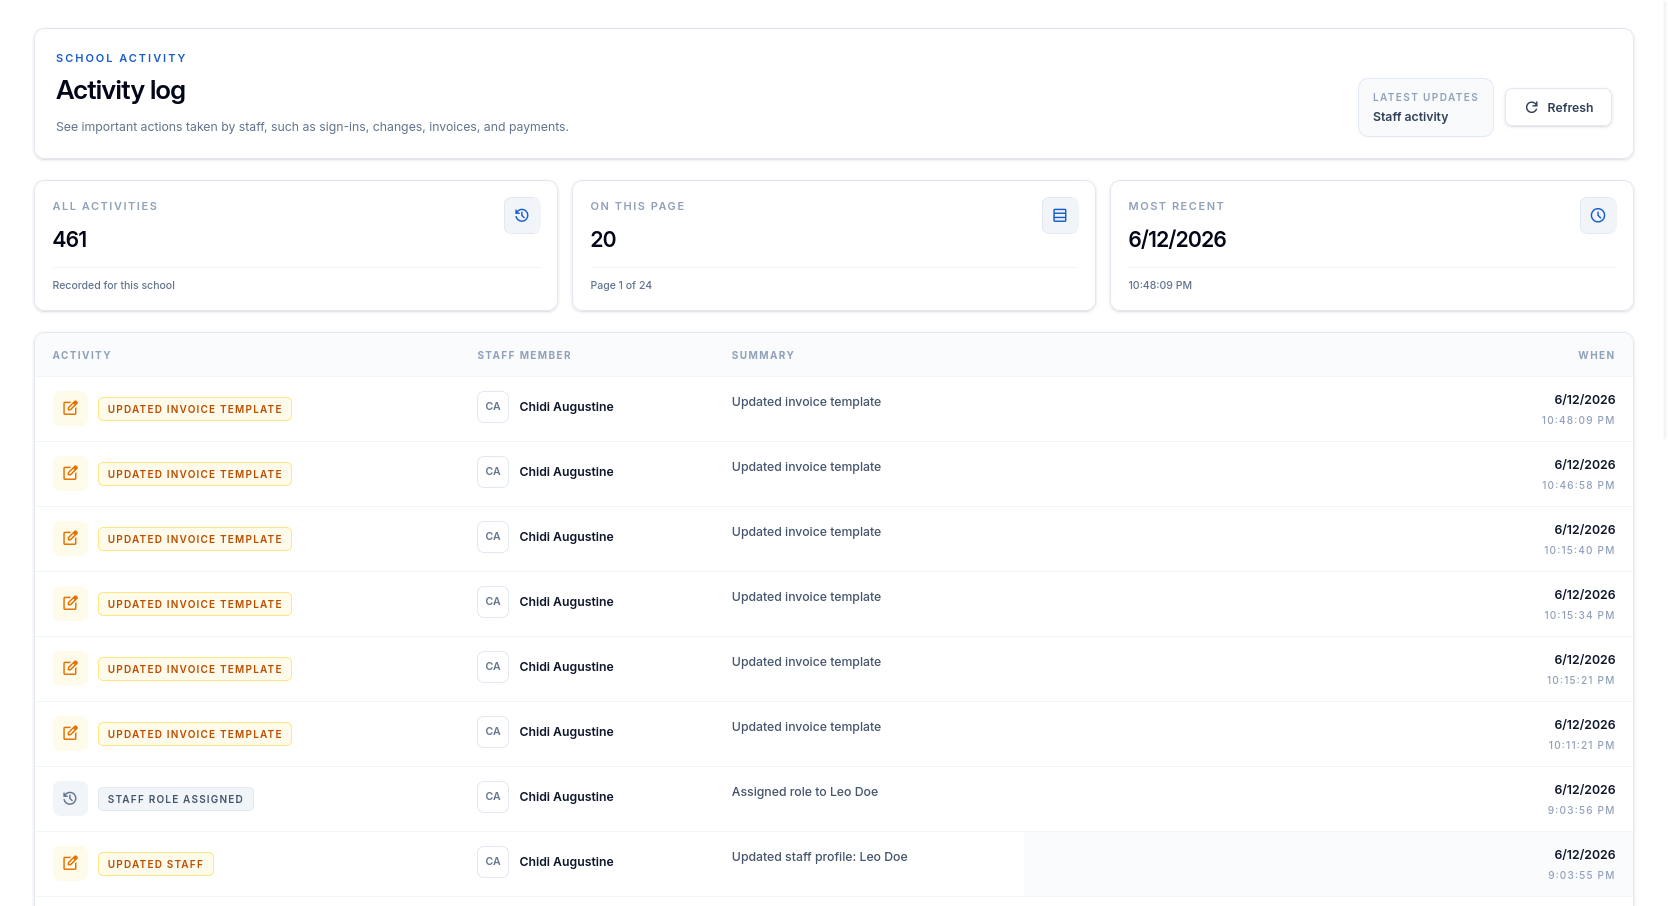Click Updated Invoice Template tag at 10:46:58 PM
1668x906 pixels.
(x=195, y=474)
